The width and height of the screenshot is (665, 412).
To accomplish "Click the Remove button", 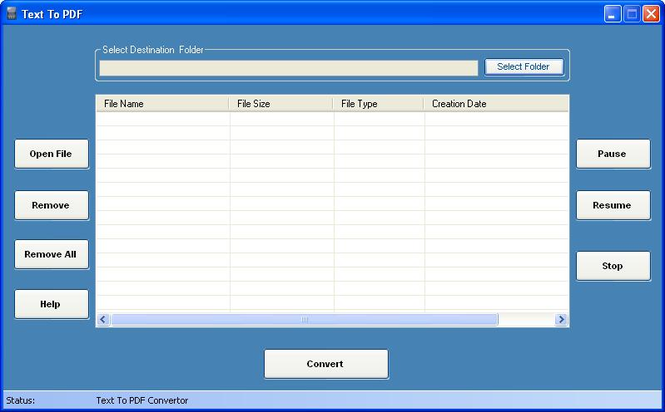I will coord(51,205).
